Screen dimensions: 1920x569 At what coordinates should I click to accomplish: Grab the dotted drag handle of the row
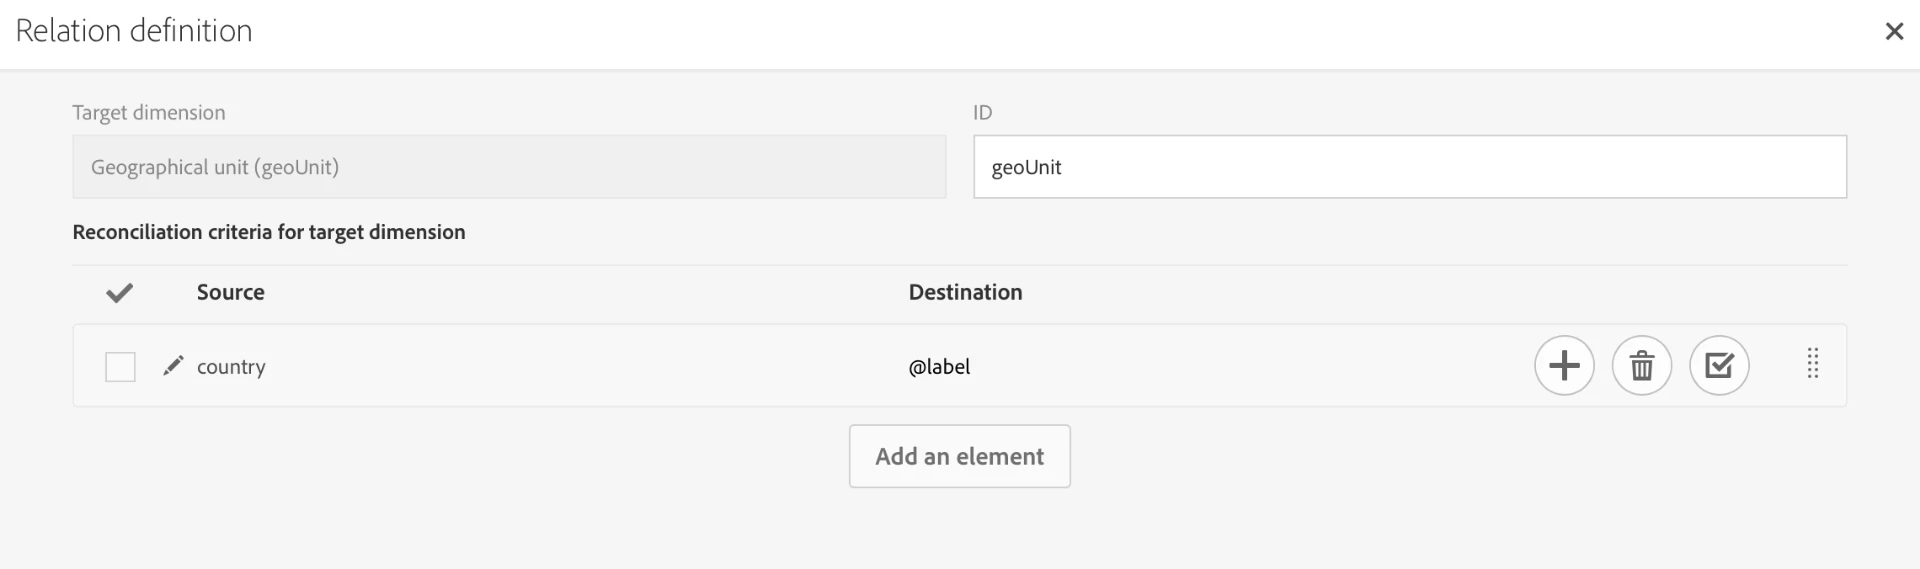click(x=1812, y=363)
